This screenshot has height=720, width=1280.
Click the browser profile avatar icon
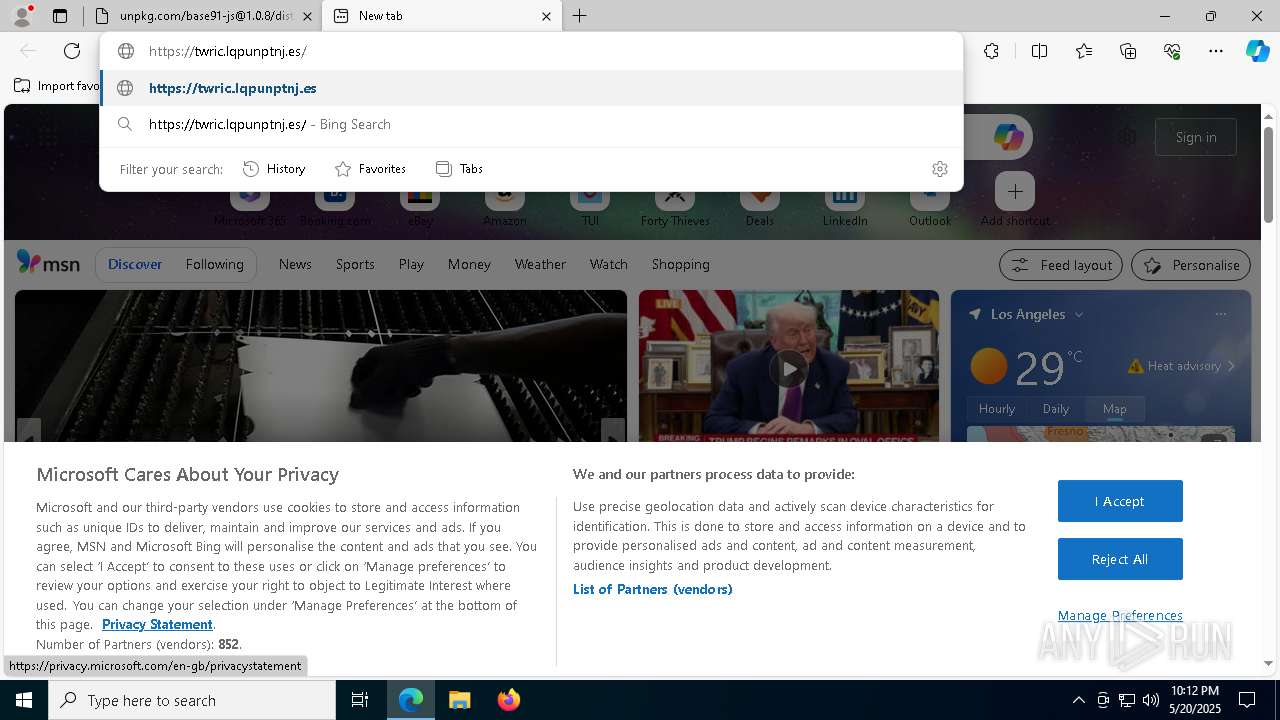(x=21, y=16)
